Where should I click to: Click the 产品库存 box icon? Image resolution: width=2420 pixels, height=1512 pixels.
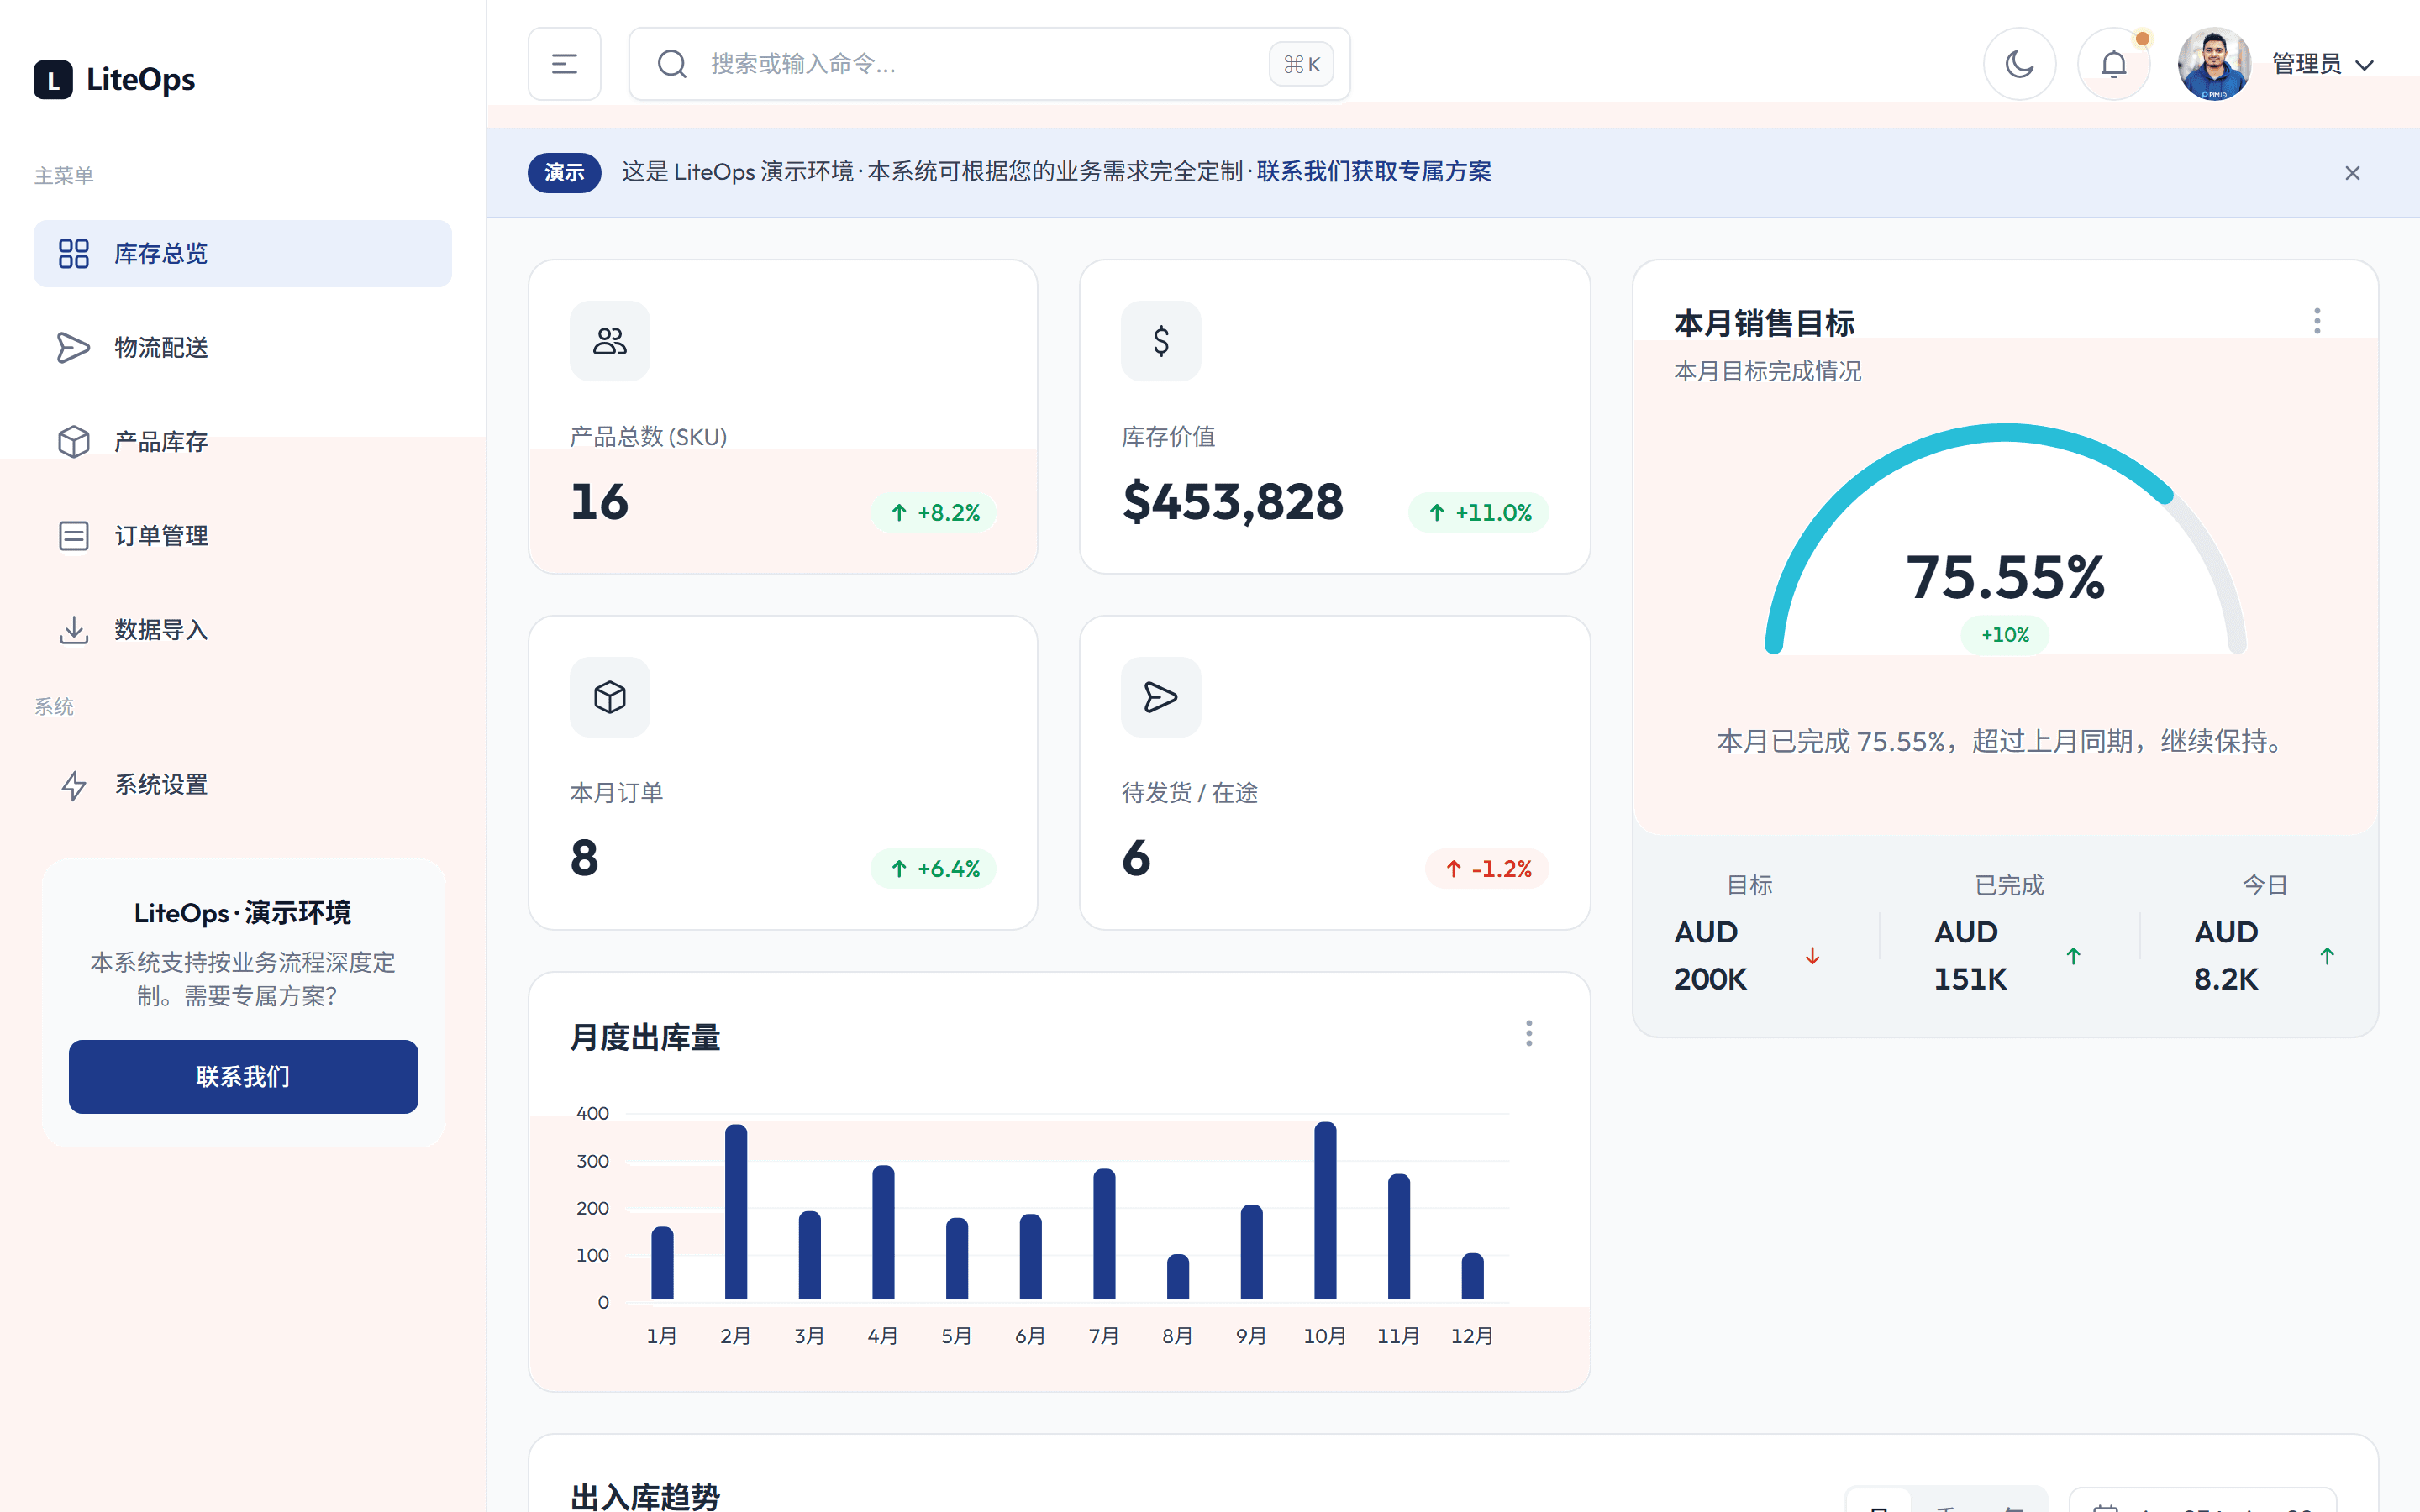click(74, 441)
